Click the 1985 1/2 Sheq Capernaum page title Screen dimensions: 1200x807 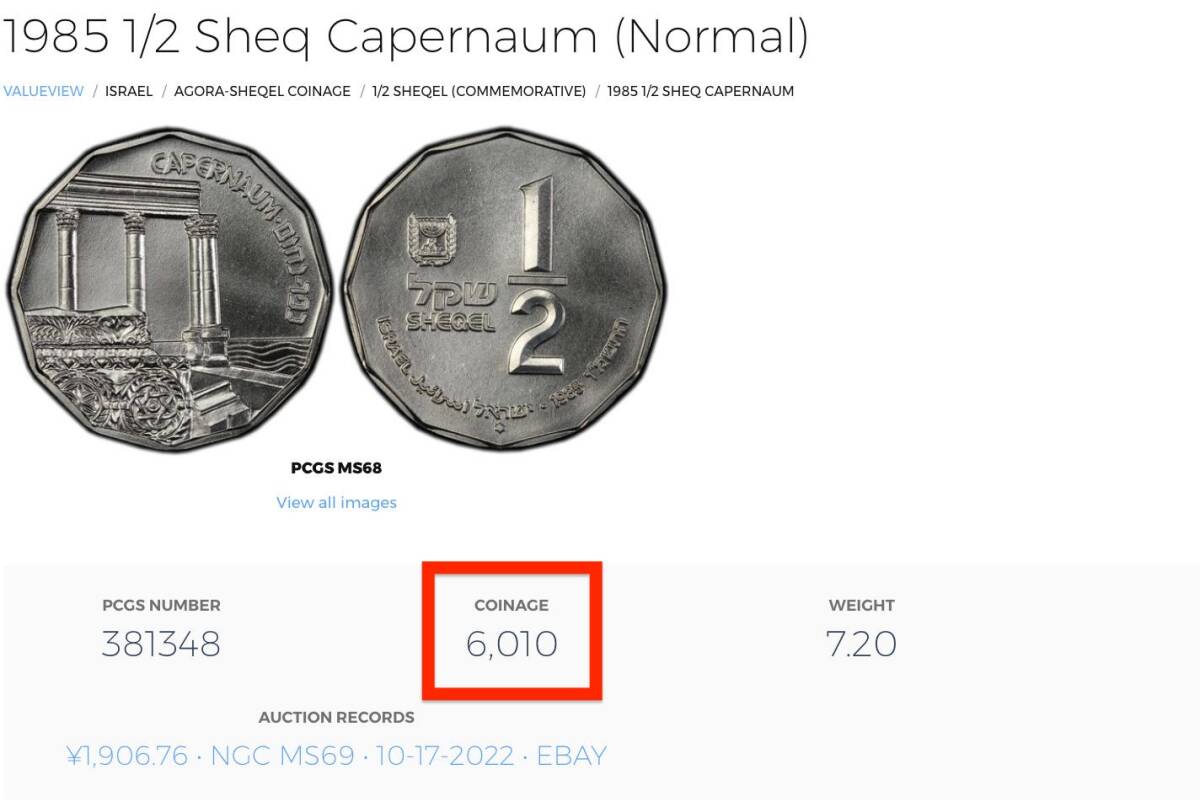[405, 37]
